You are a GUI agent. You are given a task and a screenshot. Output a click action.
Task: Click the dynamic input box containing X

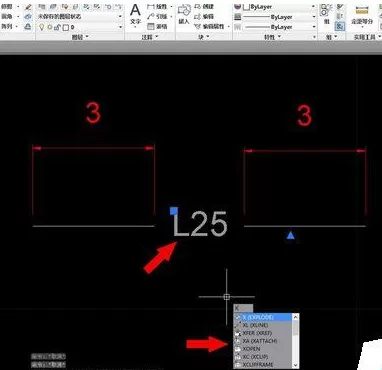point(243,308)
